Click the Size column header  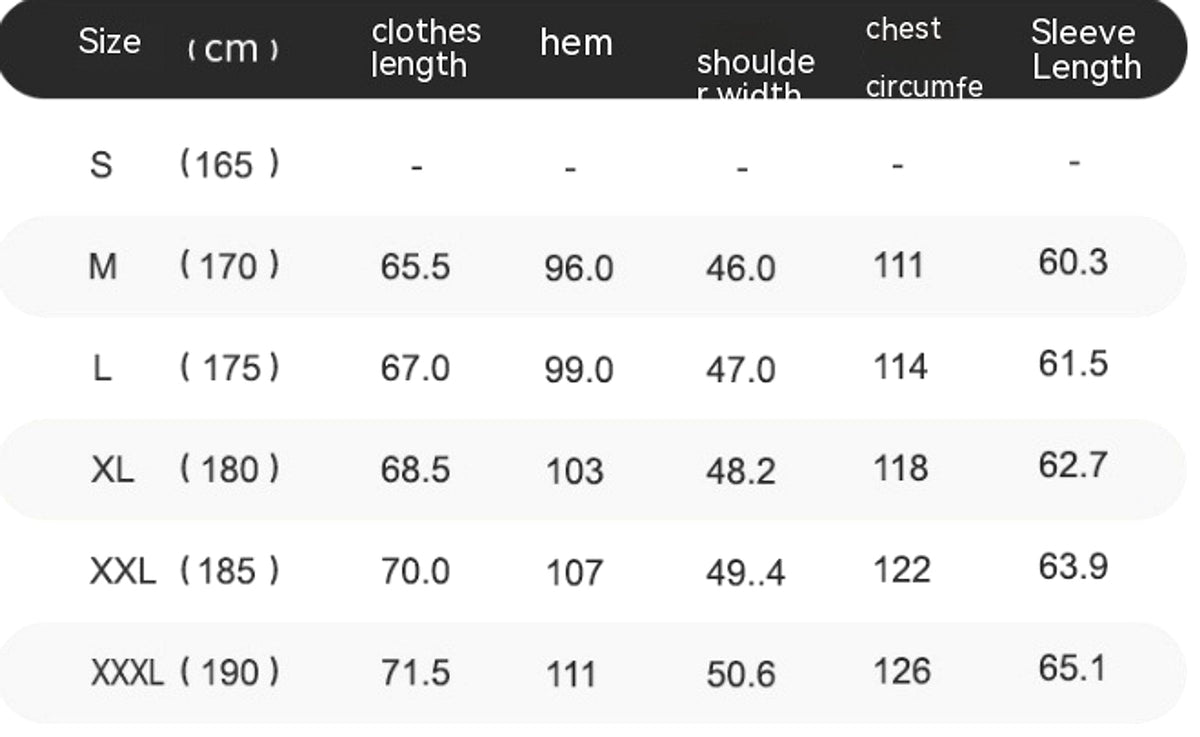click(110, 42)
